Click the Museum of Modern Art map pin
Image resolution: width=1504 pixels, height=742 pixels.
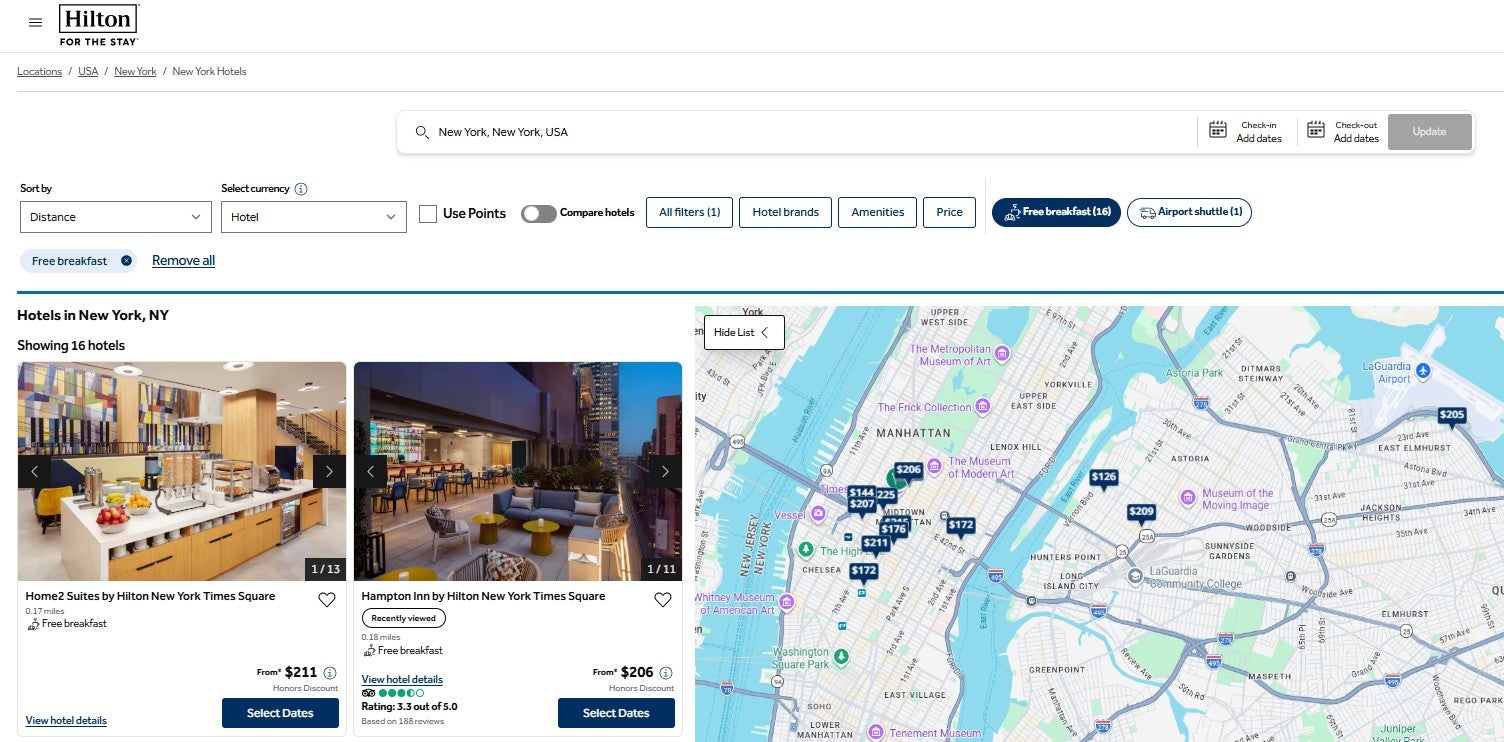pos(934,465)
